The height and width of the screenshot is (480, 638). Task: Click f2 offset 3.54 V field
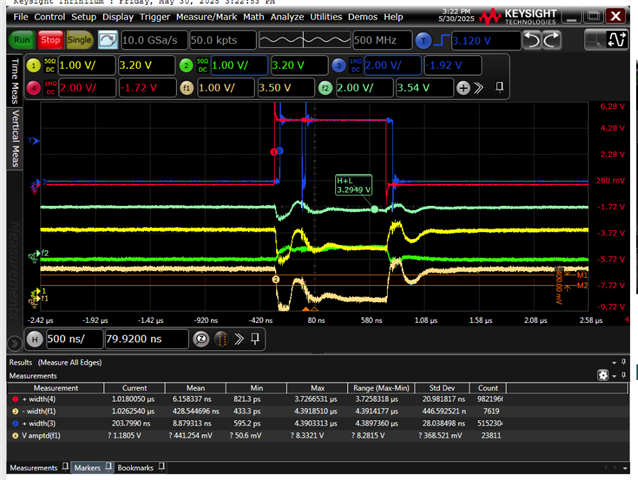pos(424,88)
